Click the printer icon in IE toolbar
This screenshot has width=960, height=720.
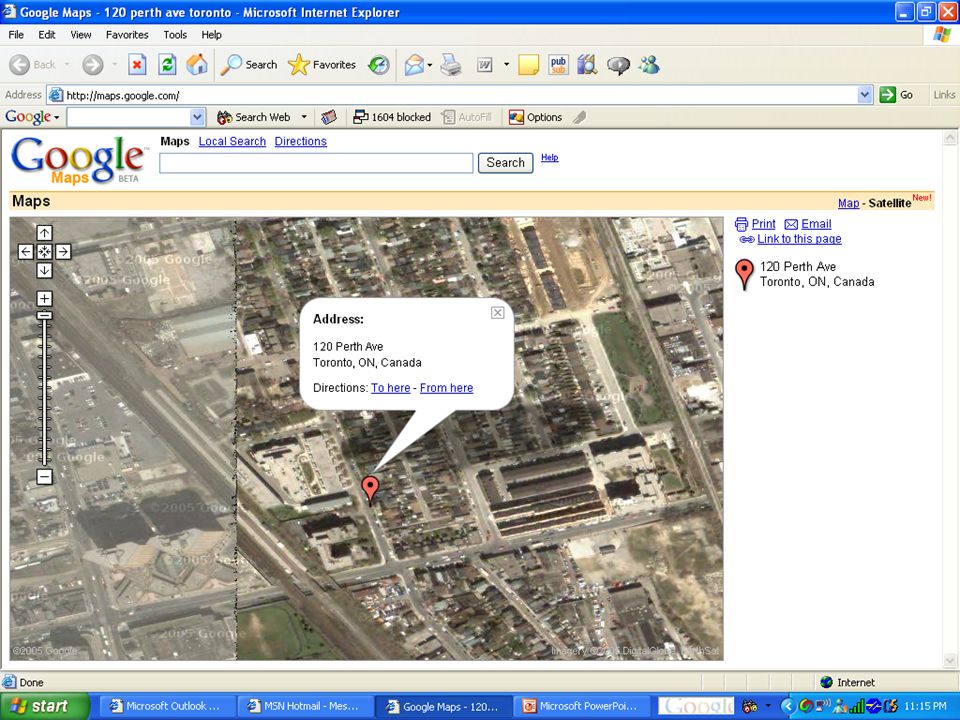click(451, 64)
